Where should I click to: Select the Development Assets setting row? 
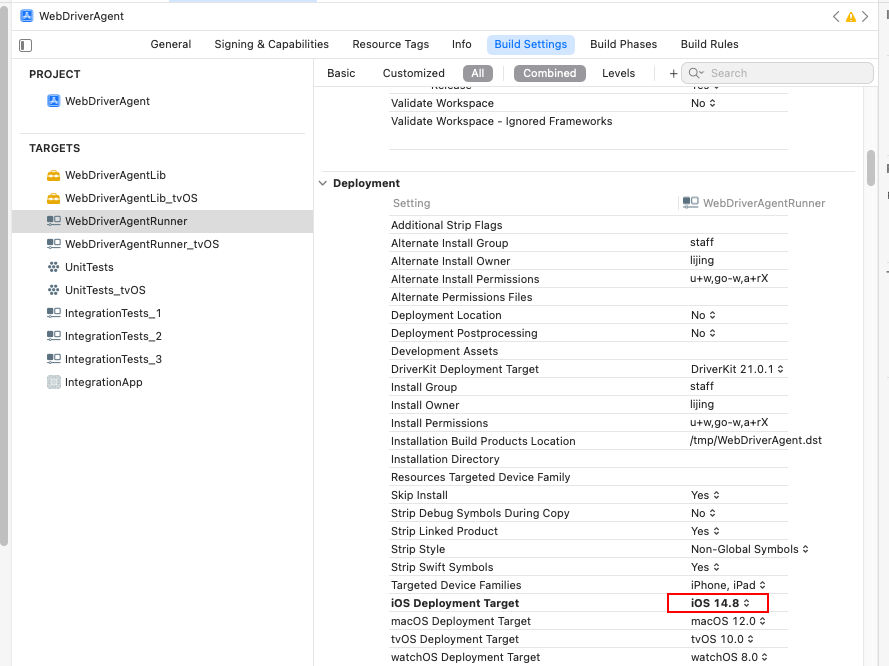589,351
